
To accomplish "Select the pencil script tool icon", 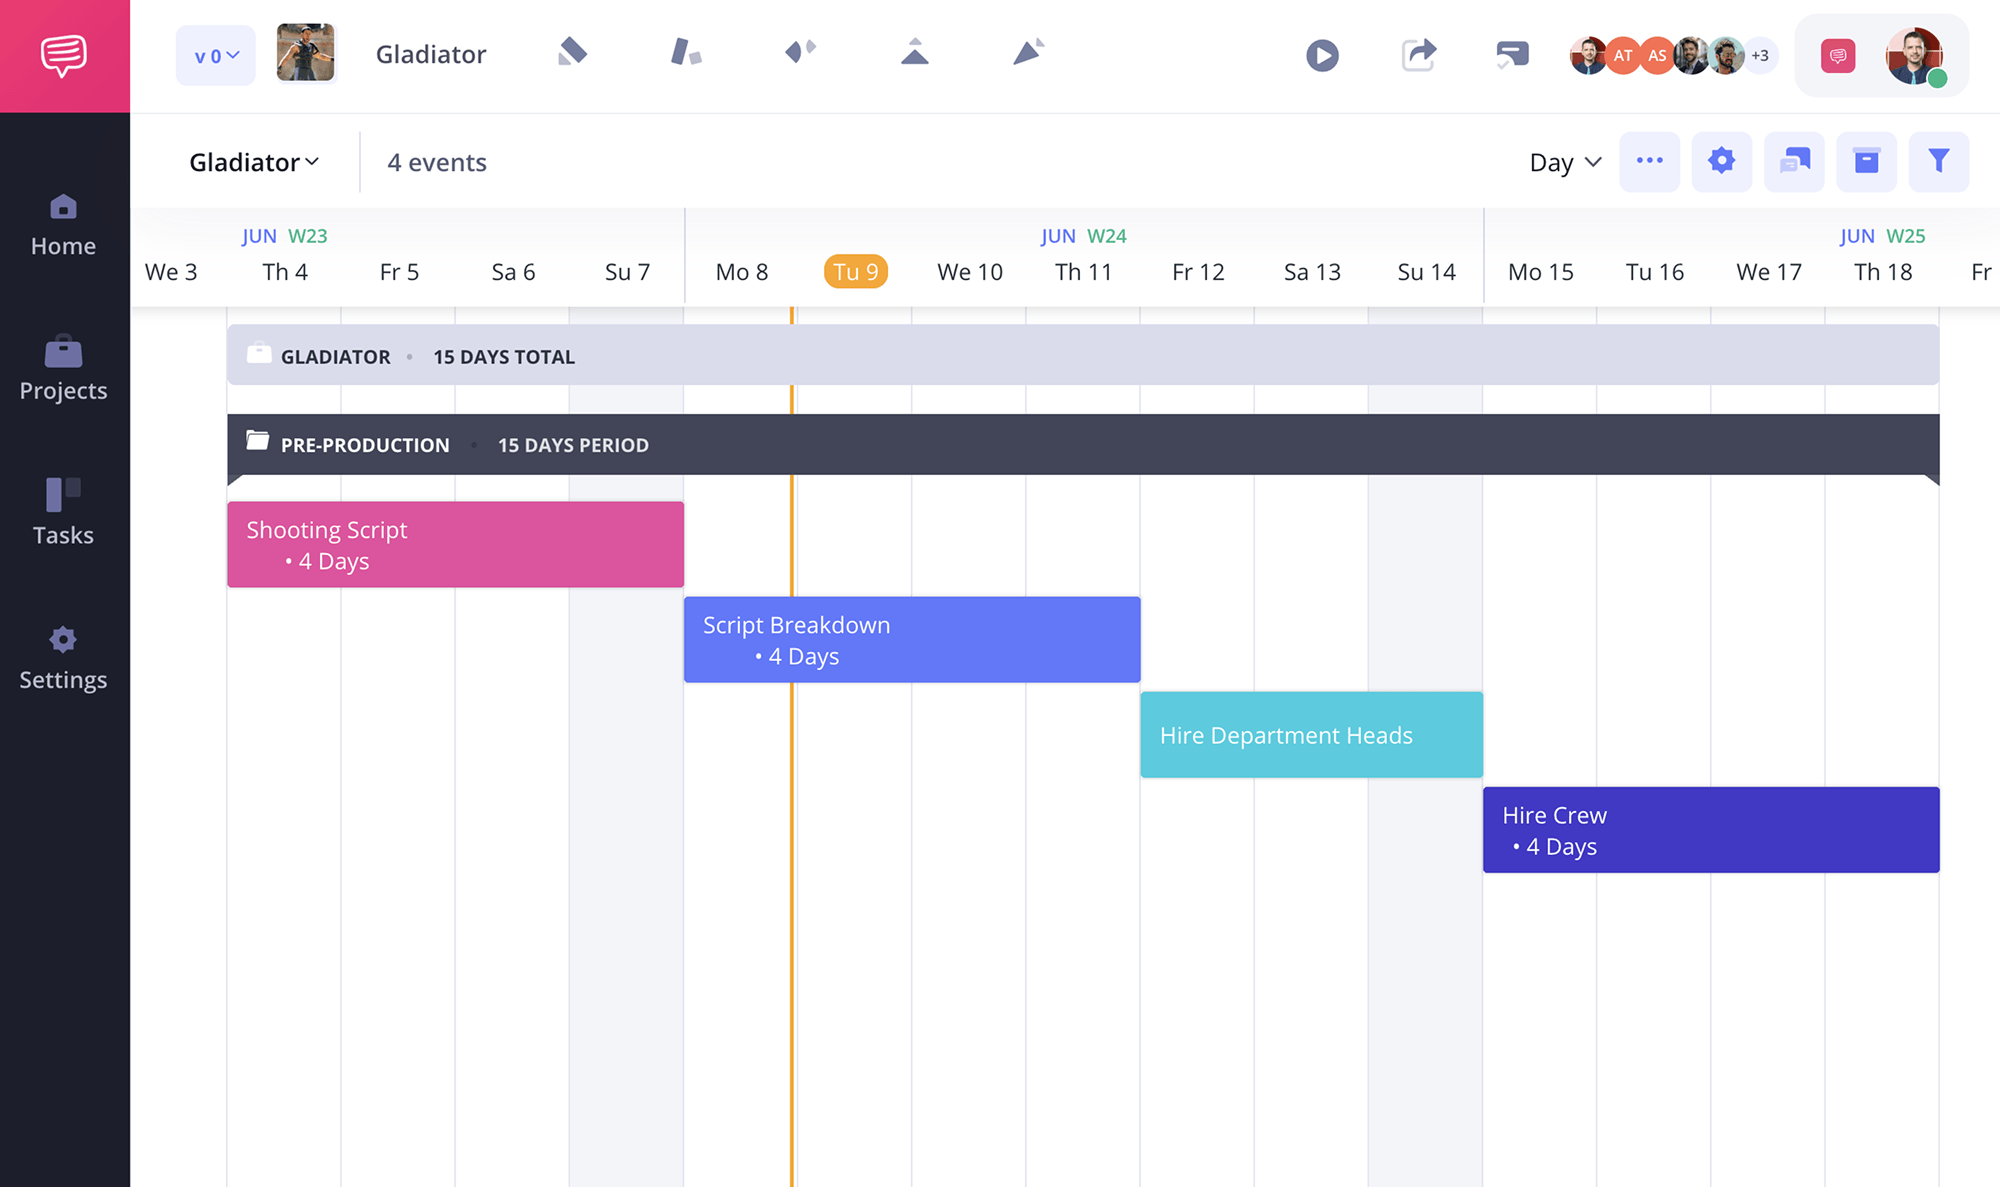I will tap(572, 52).
